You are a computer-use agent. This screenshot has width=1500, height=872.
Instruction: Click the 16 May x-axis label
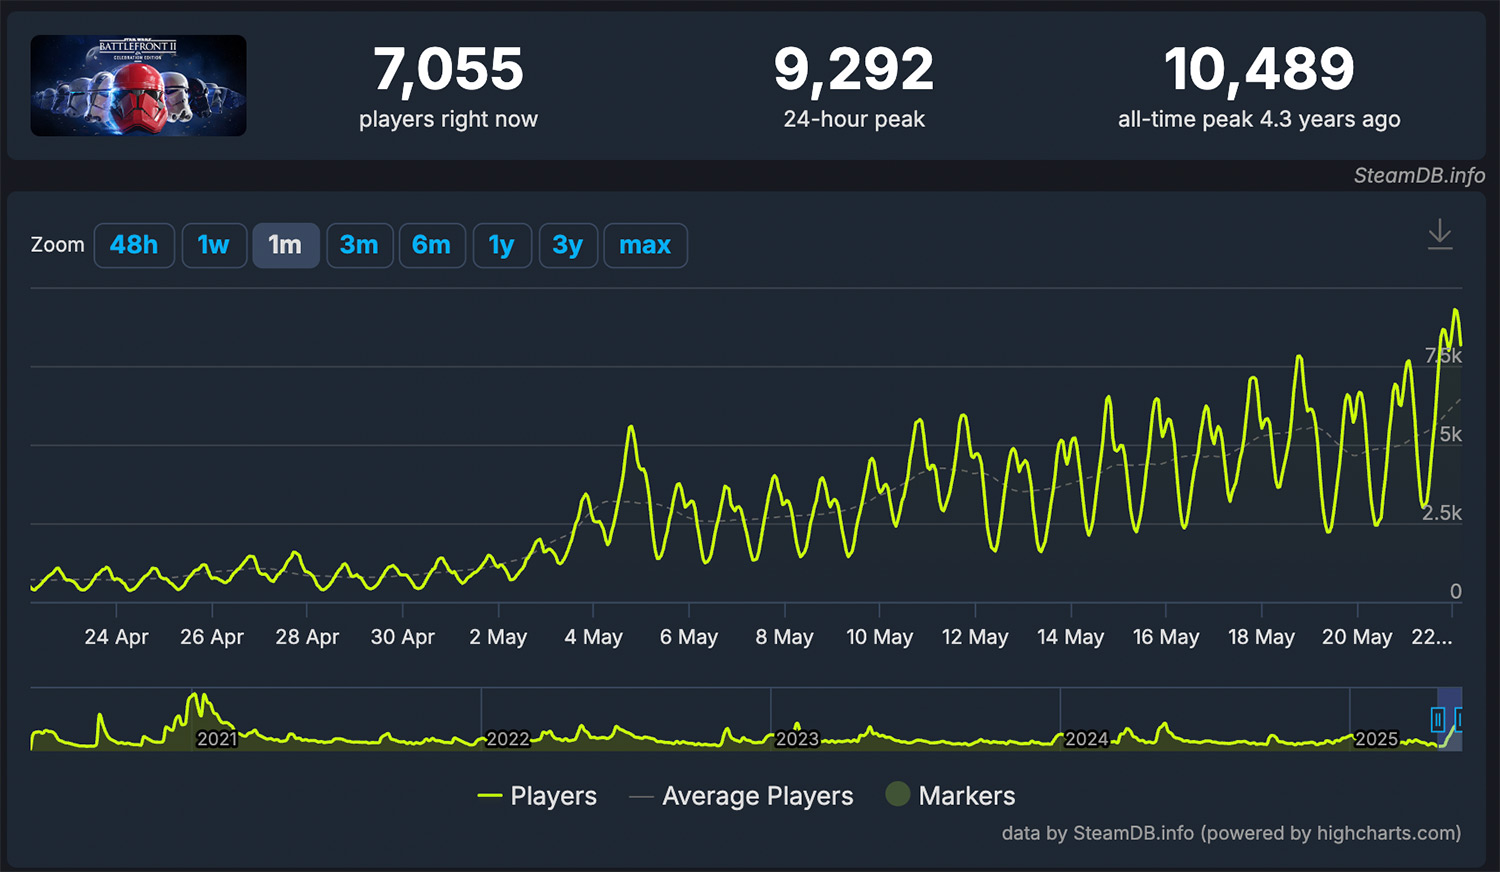pyautogui.click(x=1166, y=637)
